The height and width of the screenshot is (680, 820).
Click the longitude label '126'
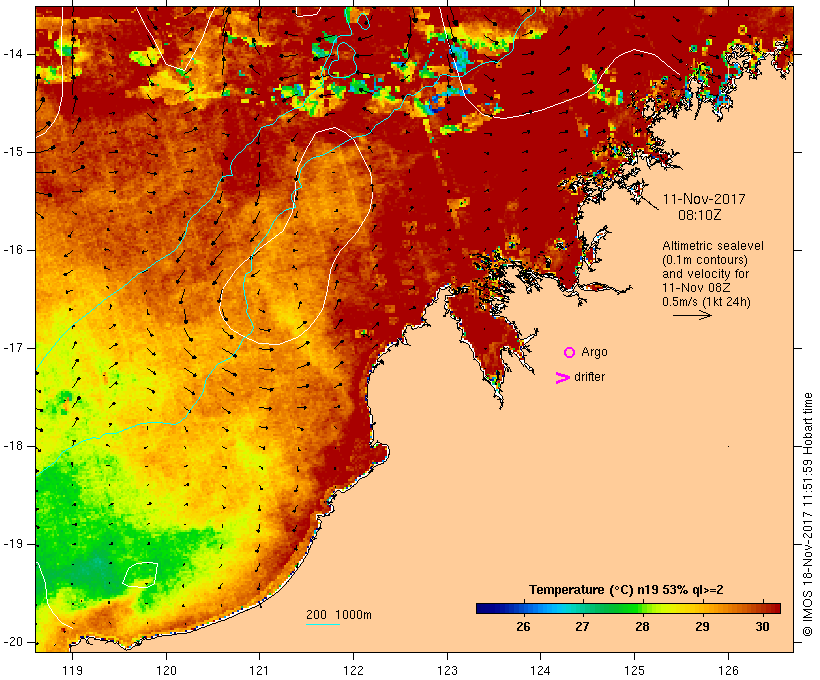coord(728,670)
